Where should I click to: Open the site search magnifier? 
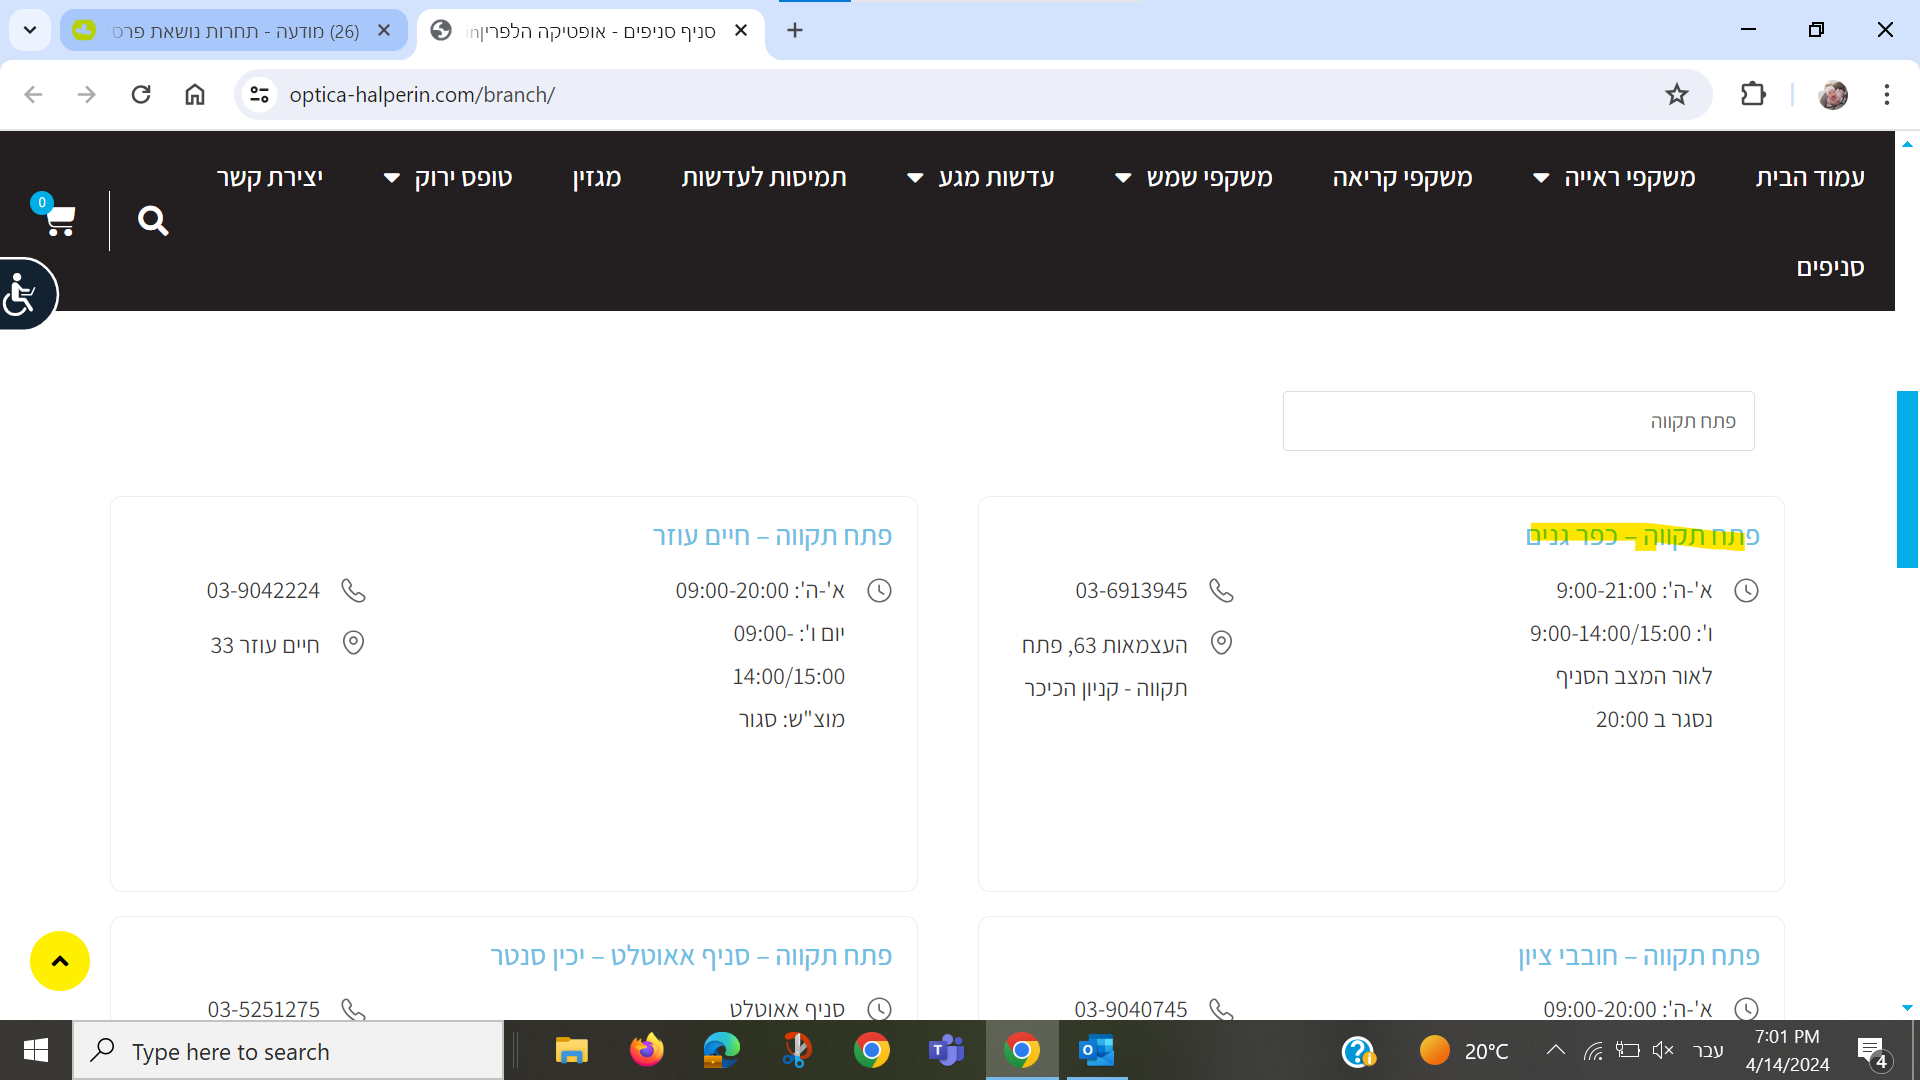click(153, 220)
